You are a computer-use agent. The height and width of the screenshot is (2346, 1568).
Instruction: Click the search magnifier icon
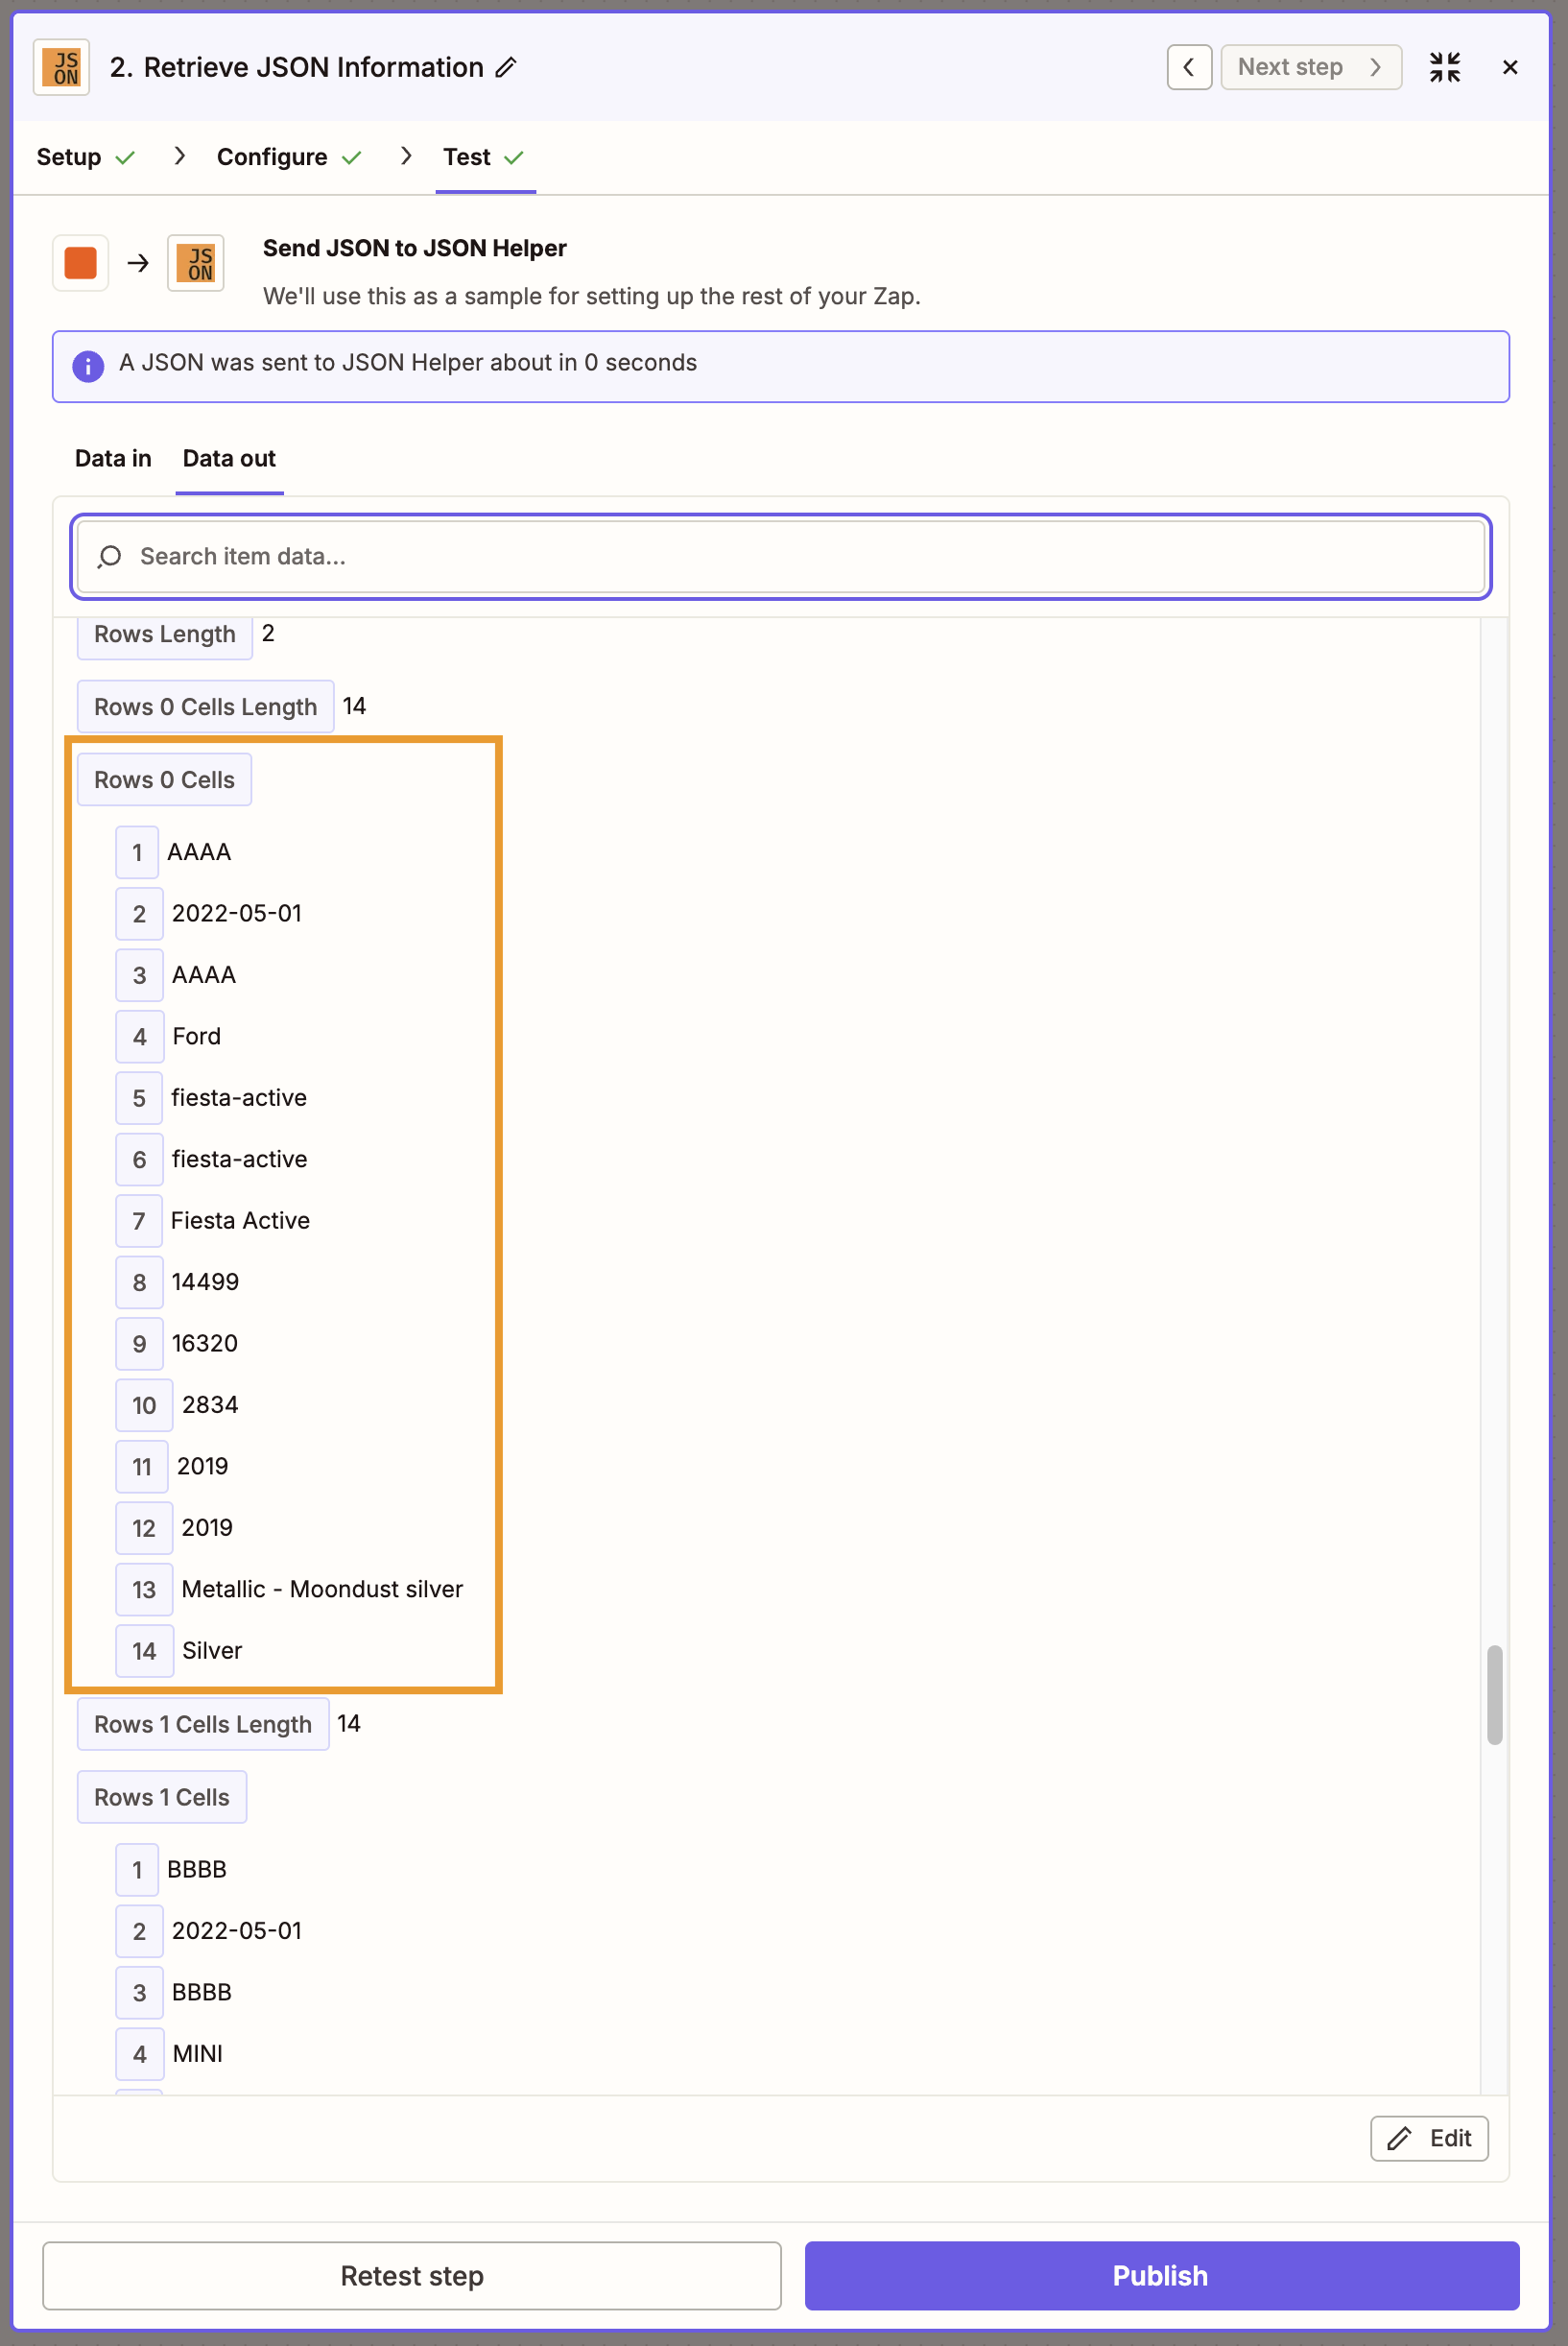point(110,557)
